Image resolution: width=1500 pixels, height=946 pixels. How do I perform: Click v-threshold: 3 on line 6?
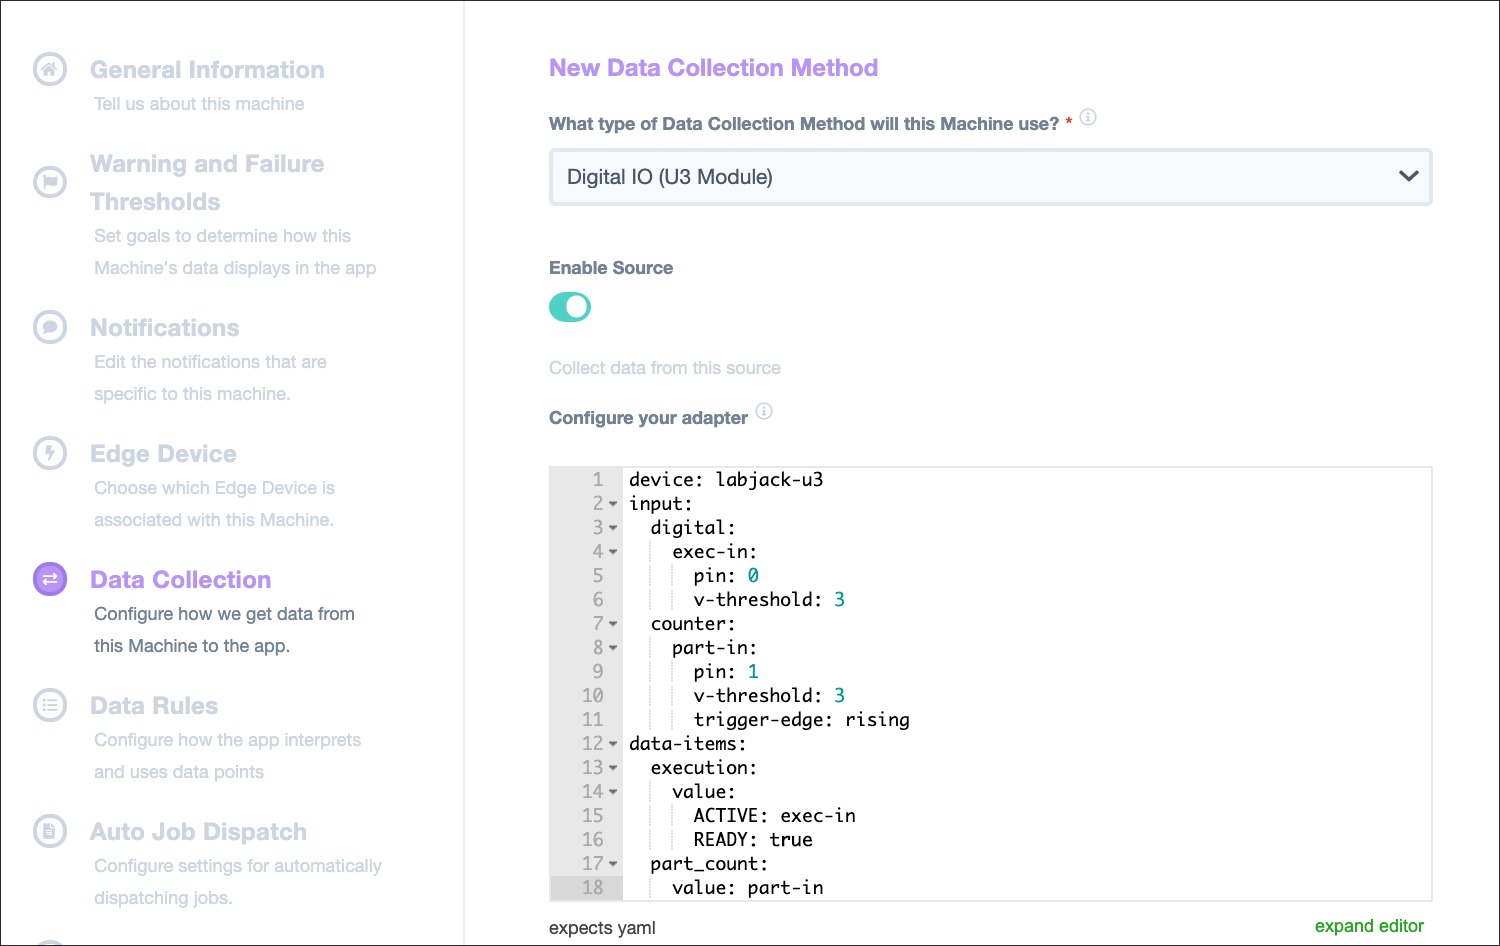tap(769, 599)
